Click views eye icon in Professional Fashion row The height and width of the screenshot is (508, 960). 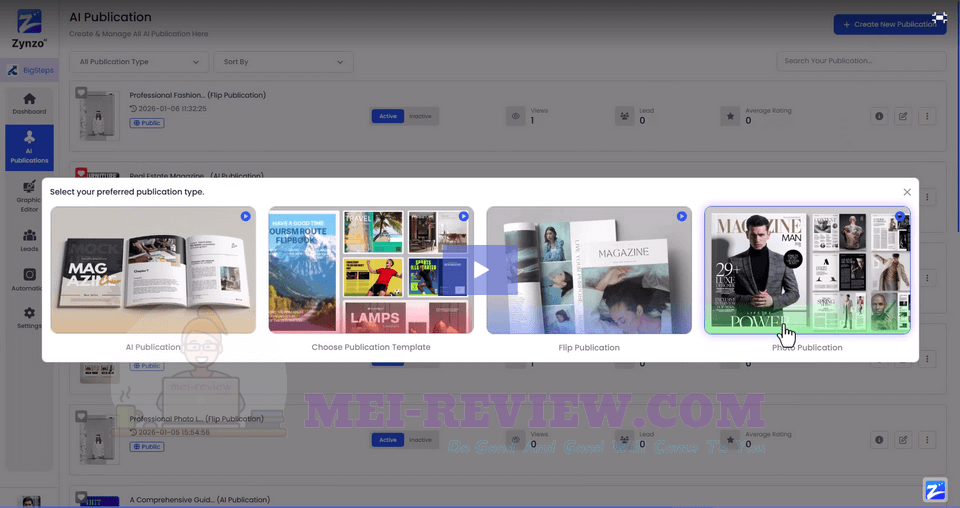tap(516, 116)
